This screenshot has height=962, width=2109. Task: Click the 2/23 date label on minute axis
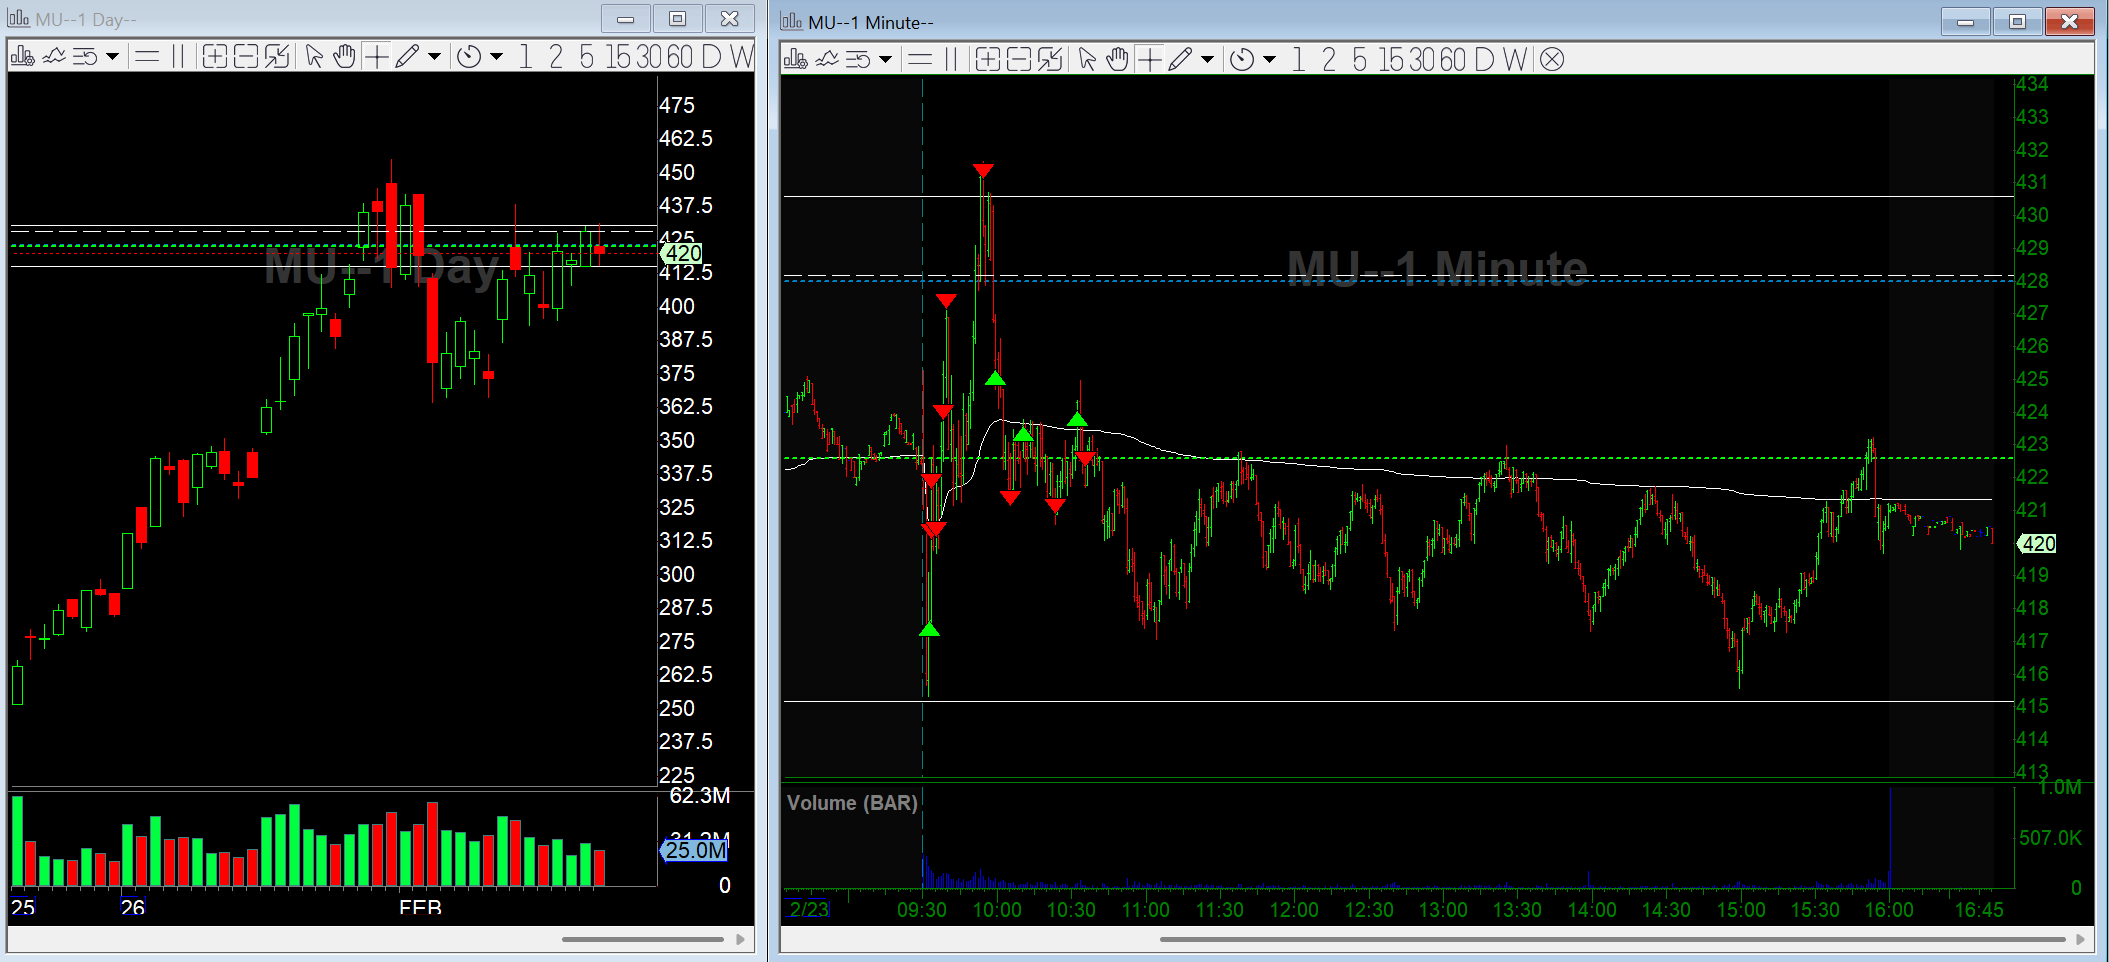pyautogui.click(x=808, y=909)
